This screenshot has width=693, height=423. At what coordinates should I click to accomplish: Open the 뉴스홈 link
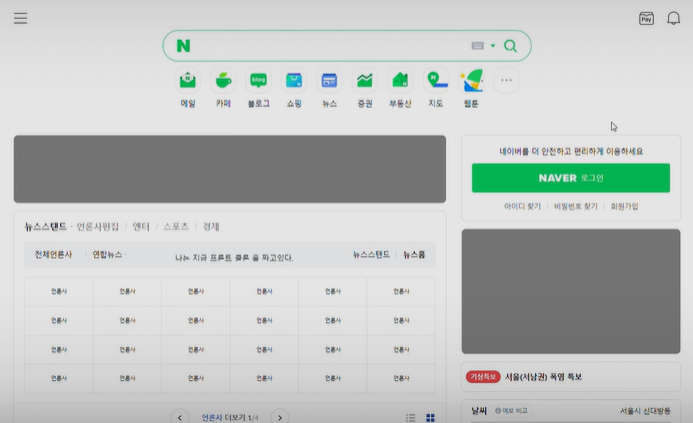414,255
